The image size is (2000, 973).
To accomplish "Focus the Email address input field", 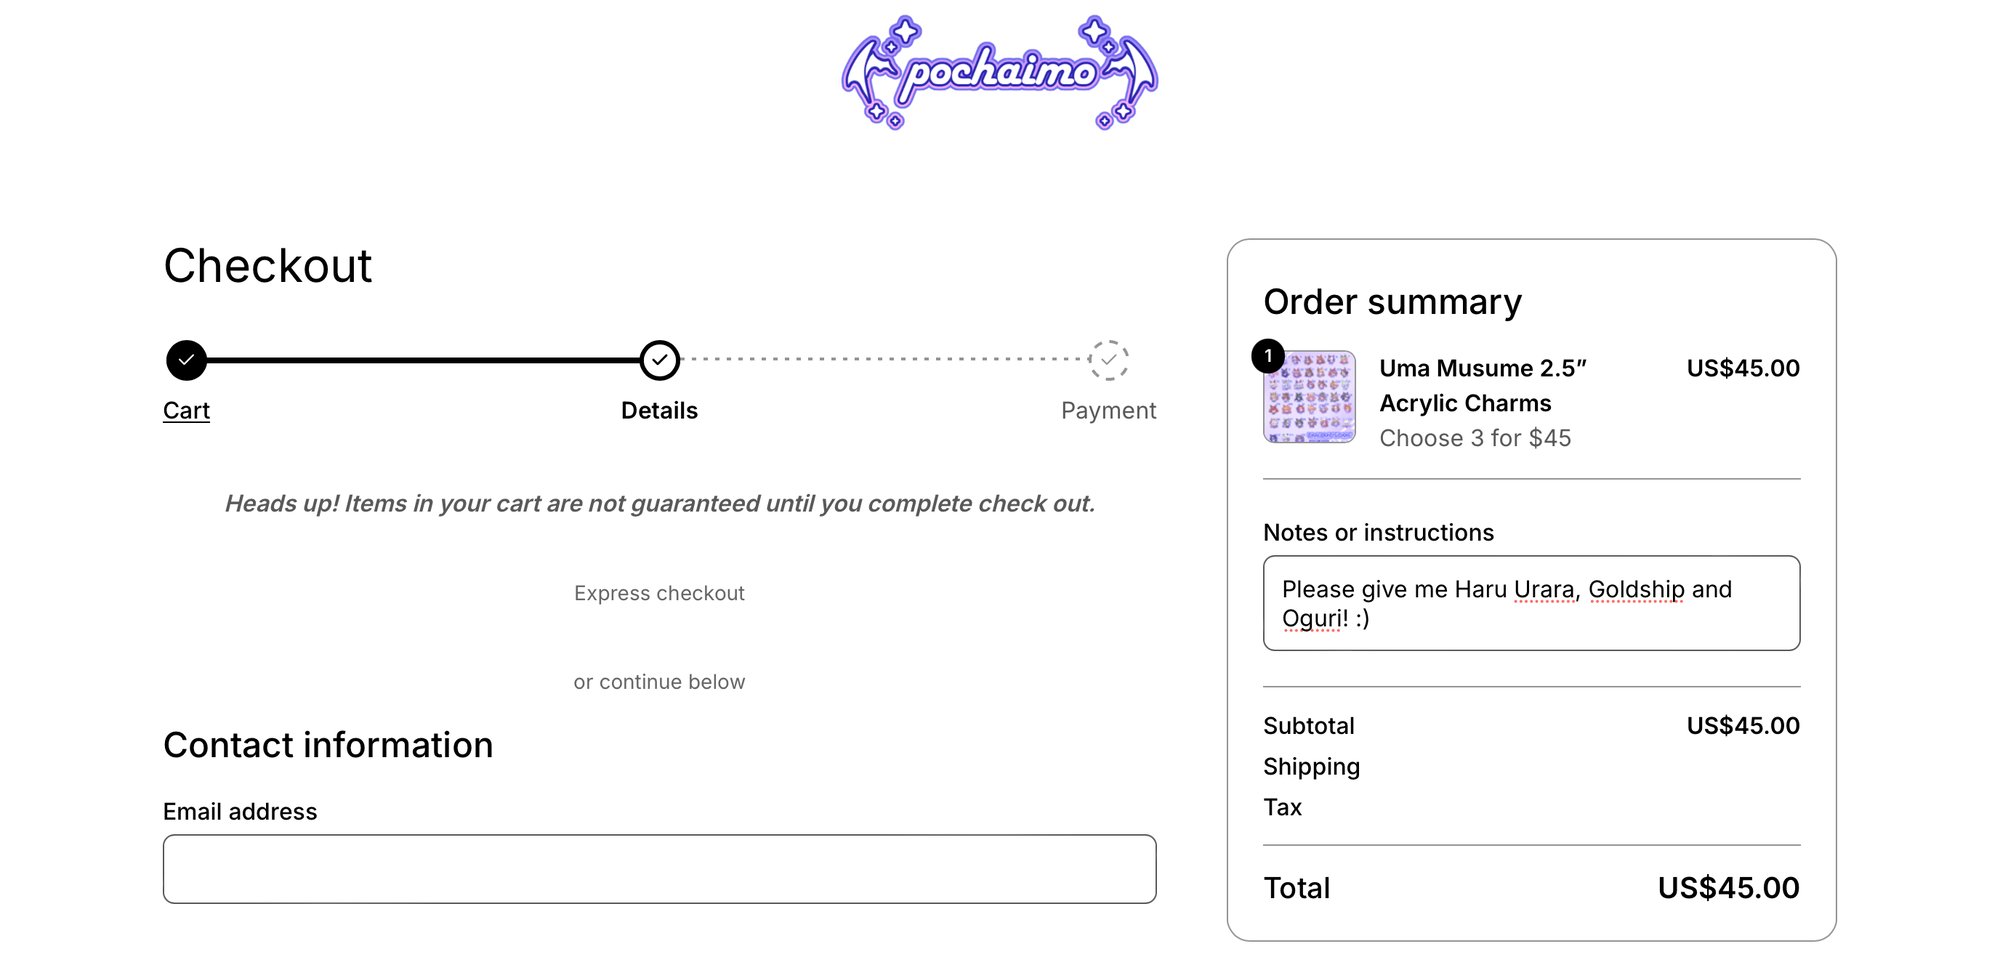I will tap(659, 869).
